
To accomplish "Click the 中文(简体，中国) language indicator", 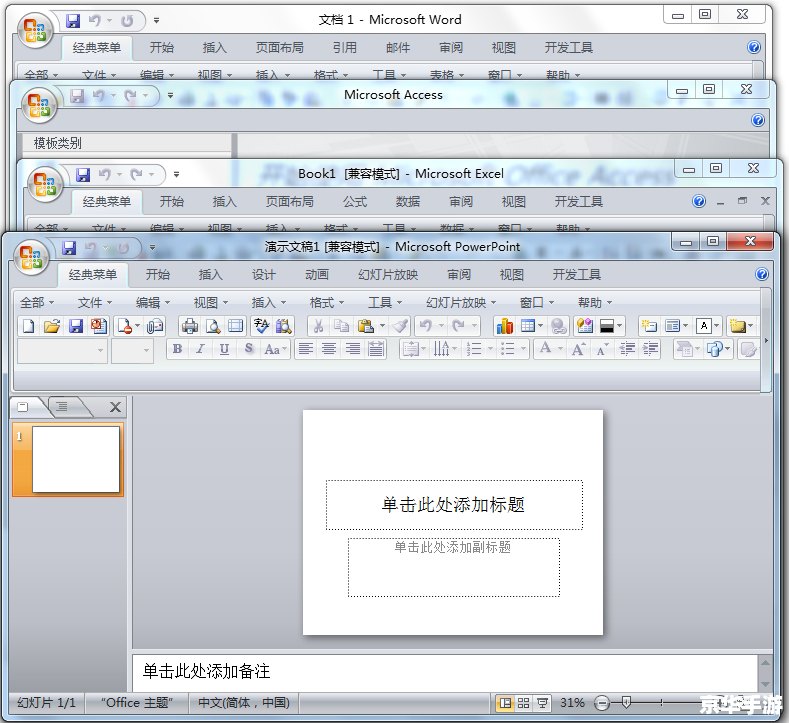I will tap(244, 703).
